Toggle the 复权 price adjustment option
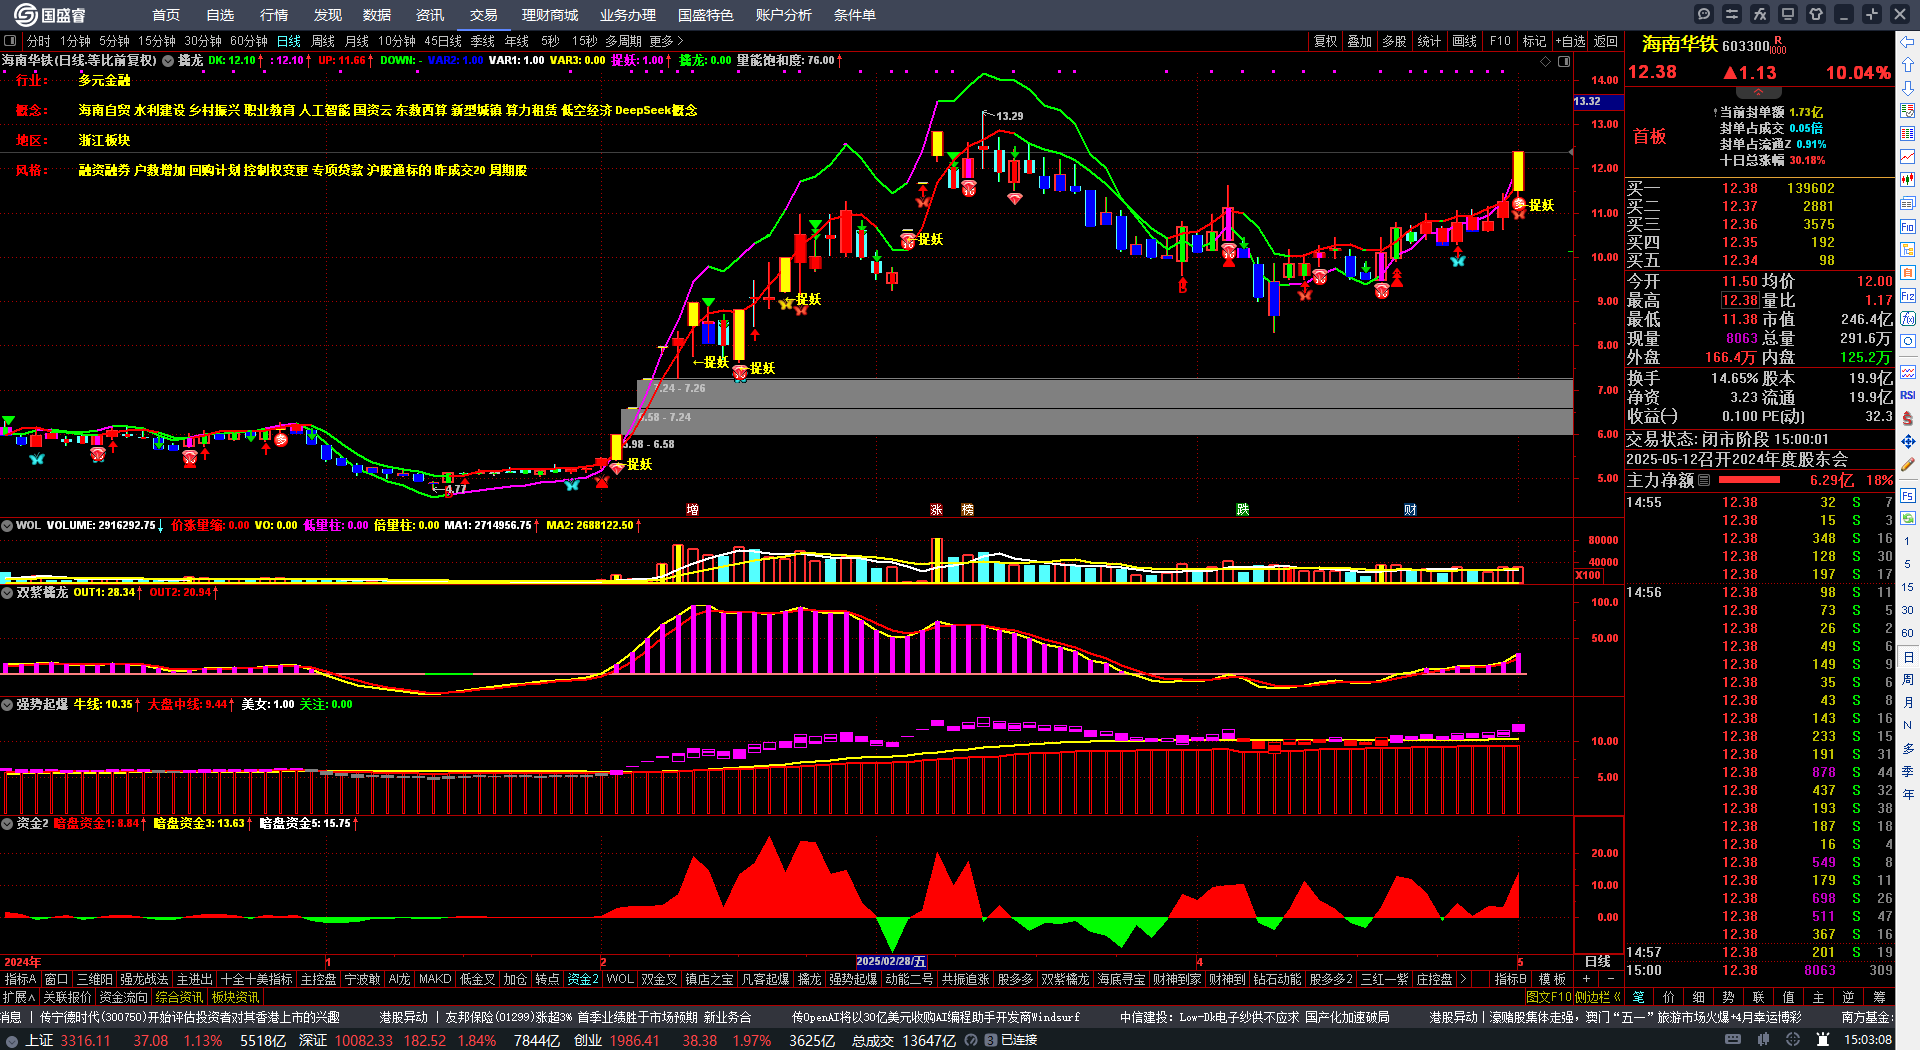Screen dimensions: 1920x1050 pos(1325,41)
